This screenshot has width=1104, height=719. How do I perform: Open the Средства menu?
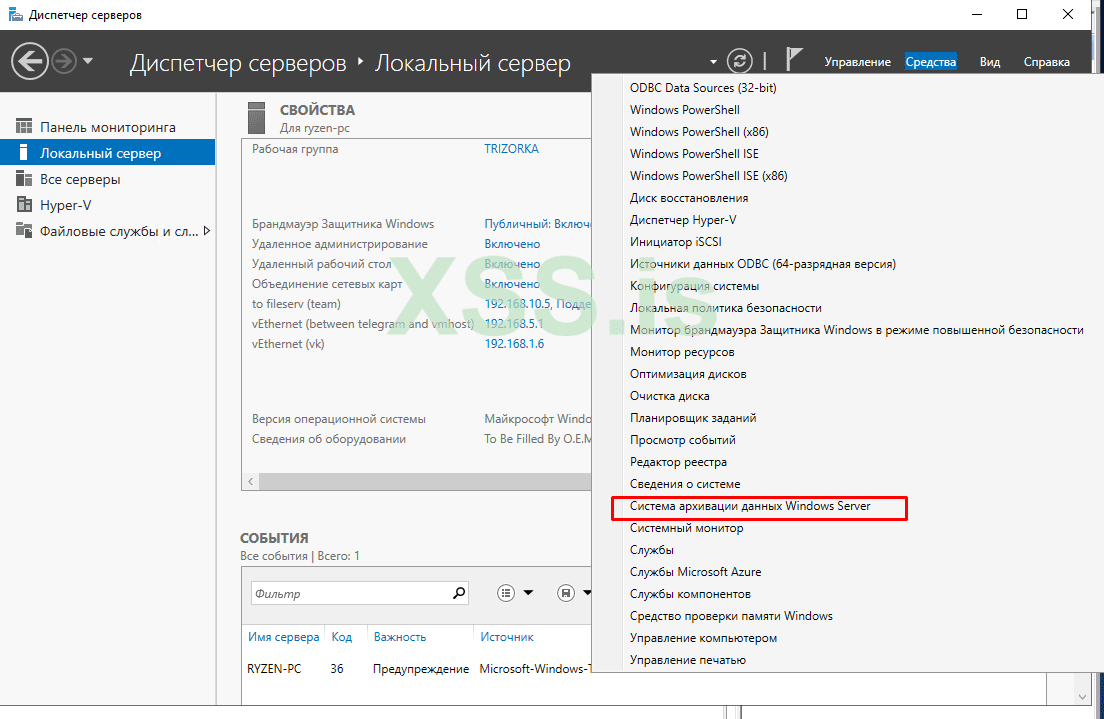point(931,62)
